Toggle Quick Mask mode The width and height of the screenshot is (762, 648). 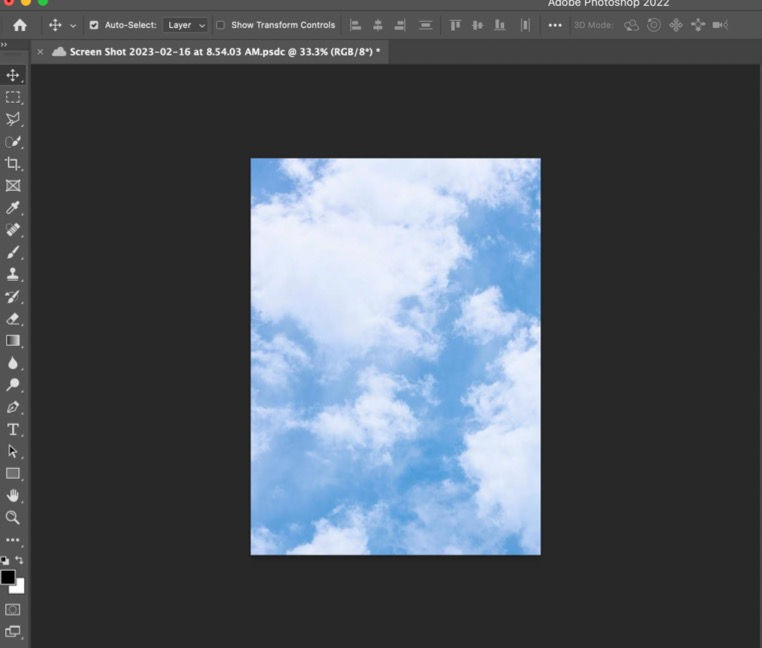[x=13, y=608]
